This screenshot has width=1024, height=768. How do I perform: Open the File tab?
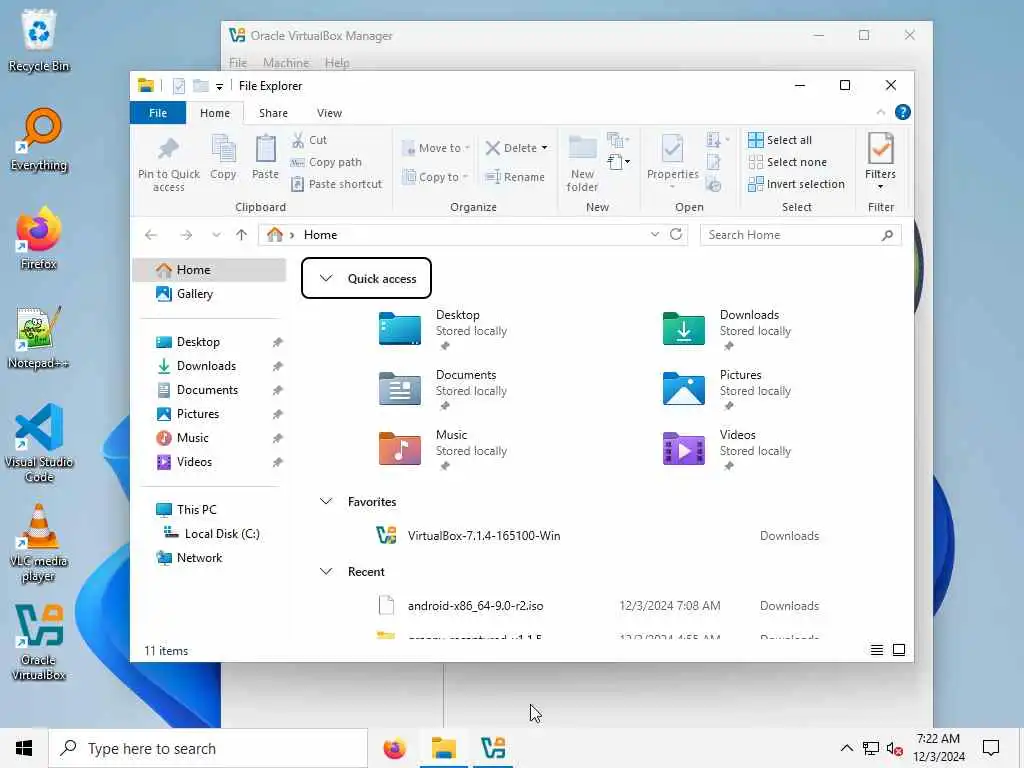coord(158,113)
